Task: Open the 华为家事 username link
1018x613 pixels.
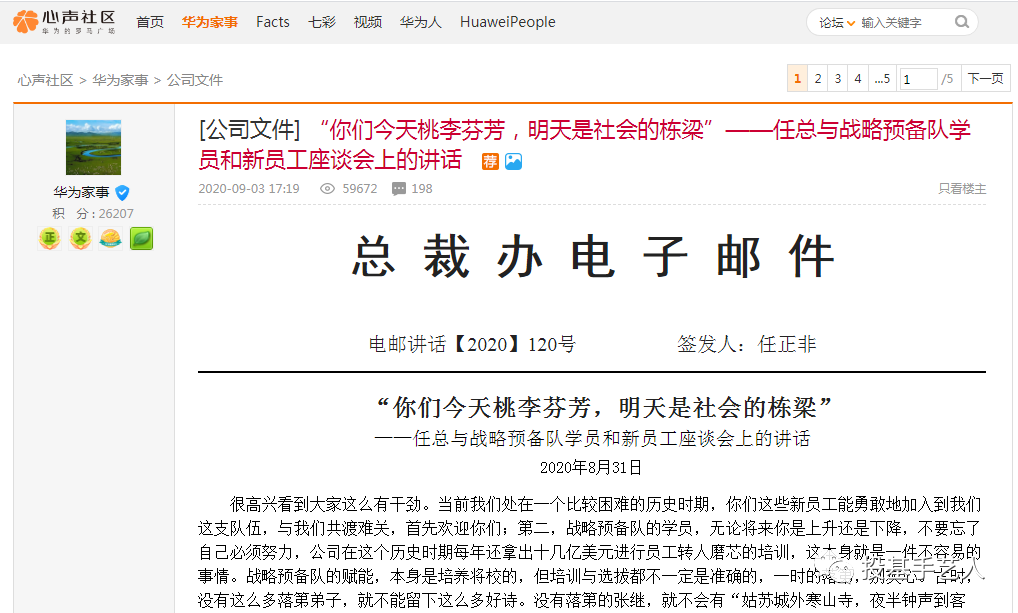Action: click(81, 192)
